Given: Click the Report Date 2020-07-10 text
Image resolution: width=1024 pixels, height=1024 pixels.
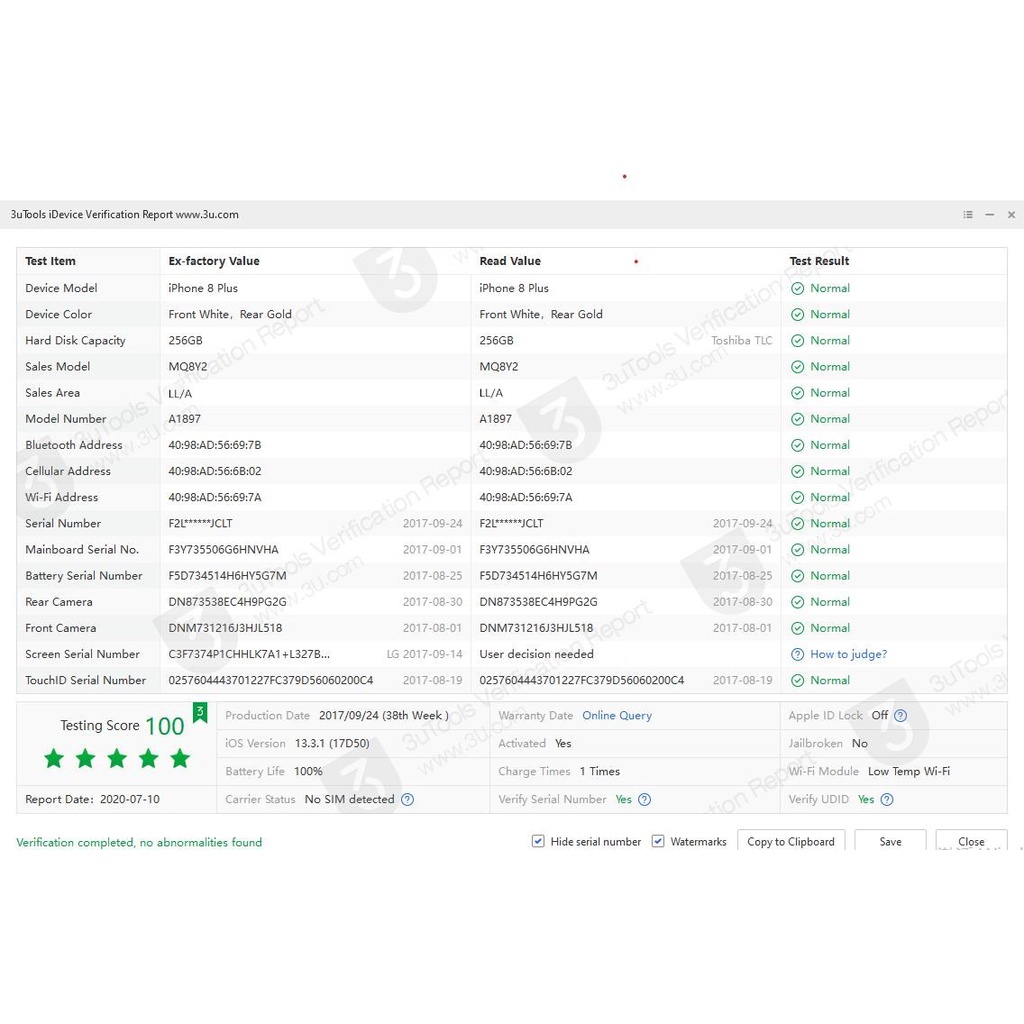Looking at the screenshot, I should pyautogui.click(x=92, y=799).
